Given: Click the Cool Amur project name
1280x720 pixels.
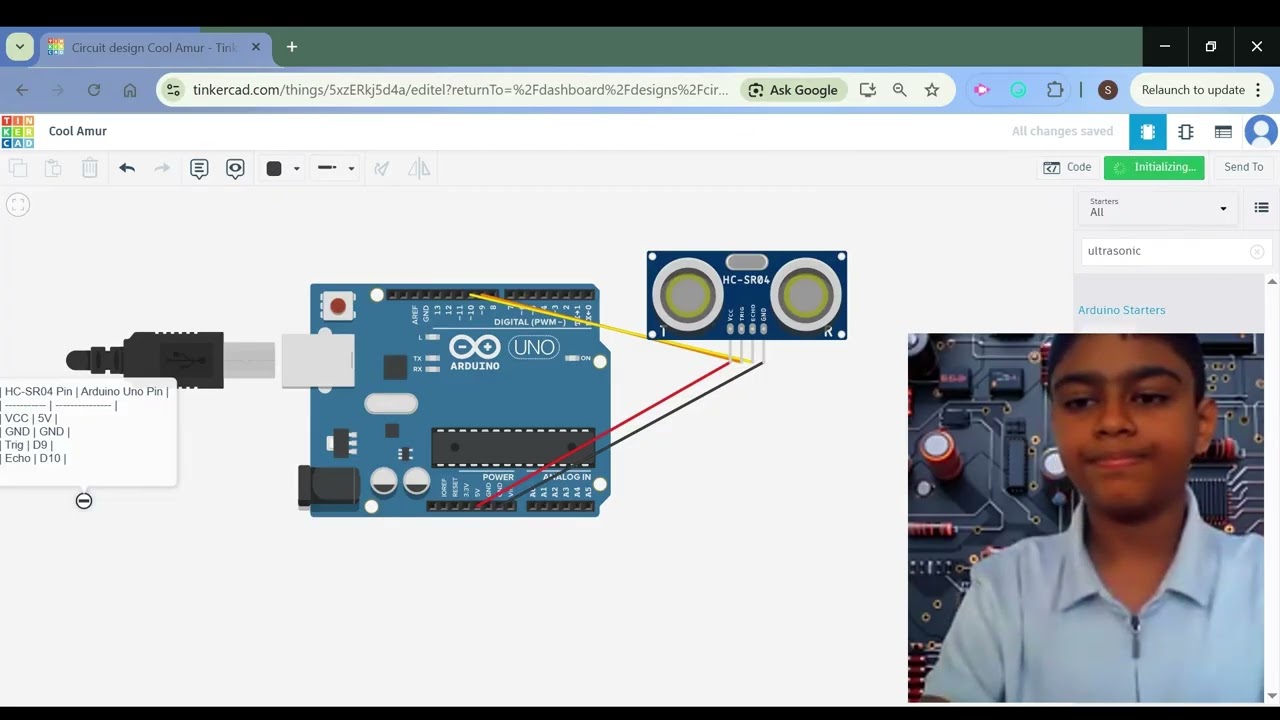Looking at the screenshot, I should [78, 131].
